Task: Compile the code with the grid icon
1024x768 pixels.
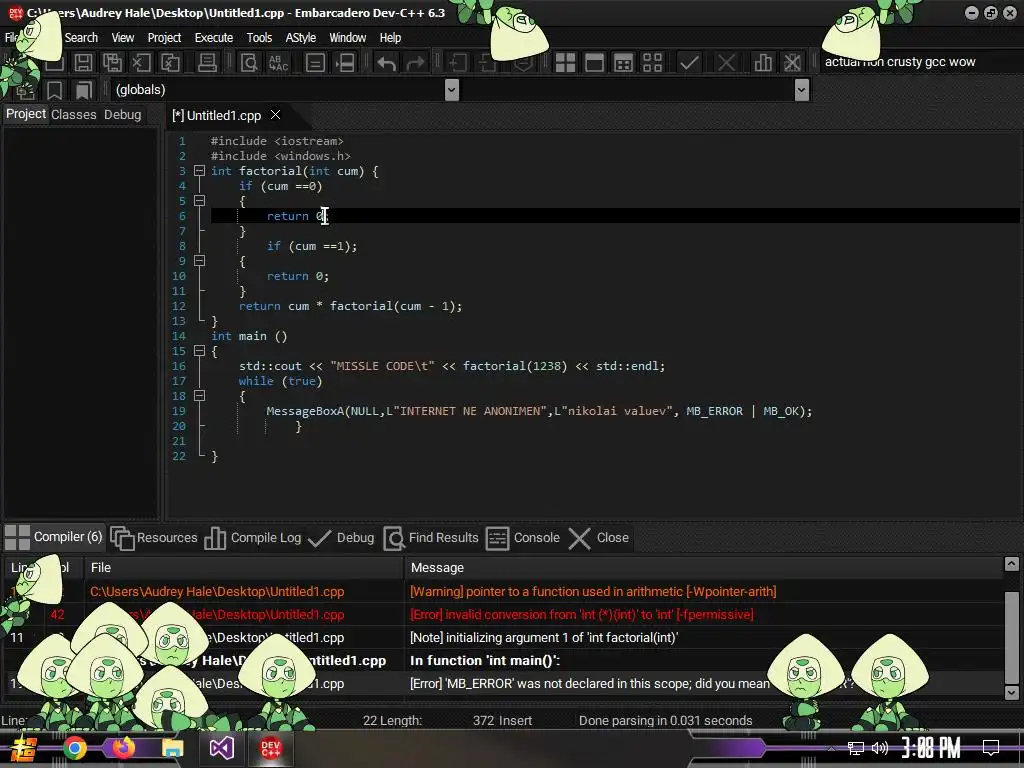Action: tap(565, 63)
